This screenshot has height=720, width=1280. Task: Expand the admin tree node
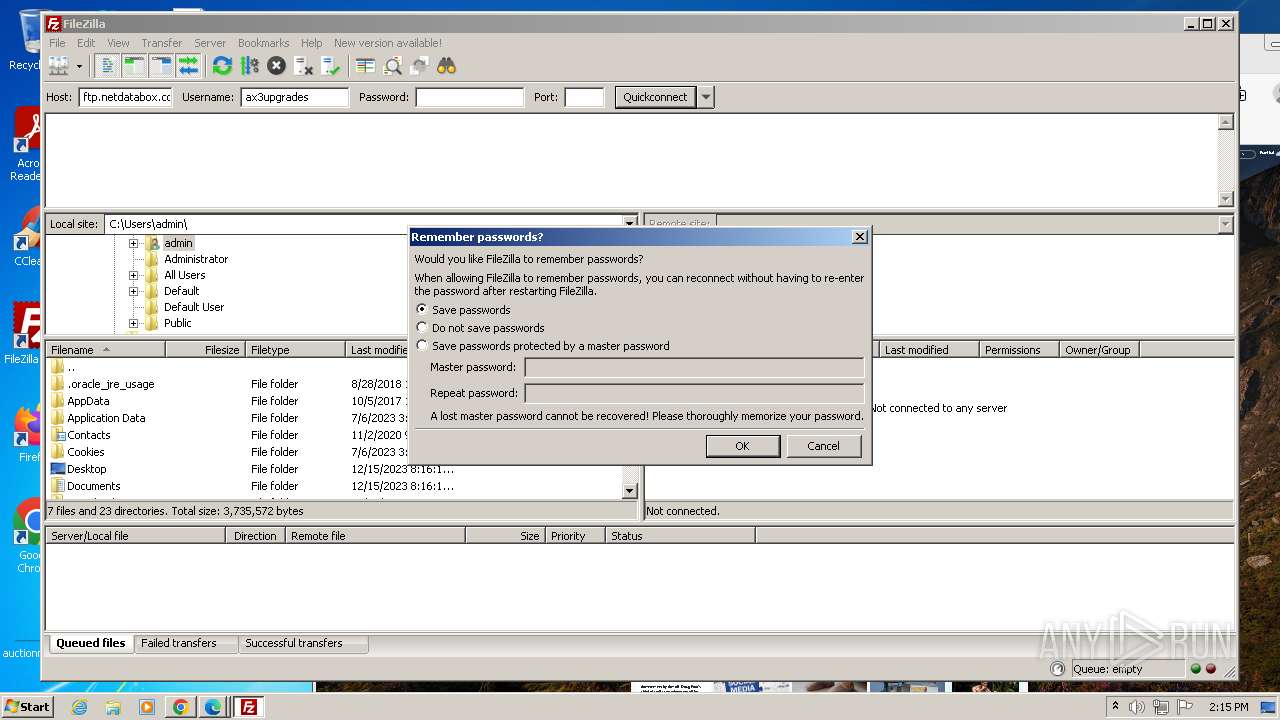pos(133,243)
